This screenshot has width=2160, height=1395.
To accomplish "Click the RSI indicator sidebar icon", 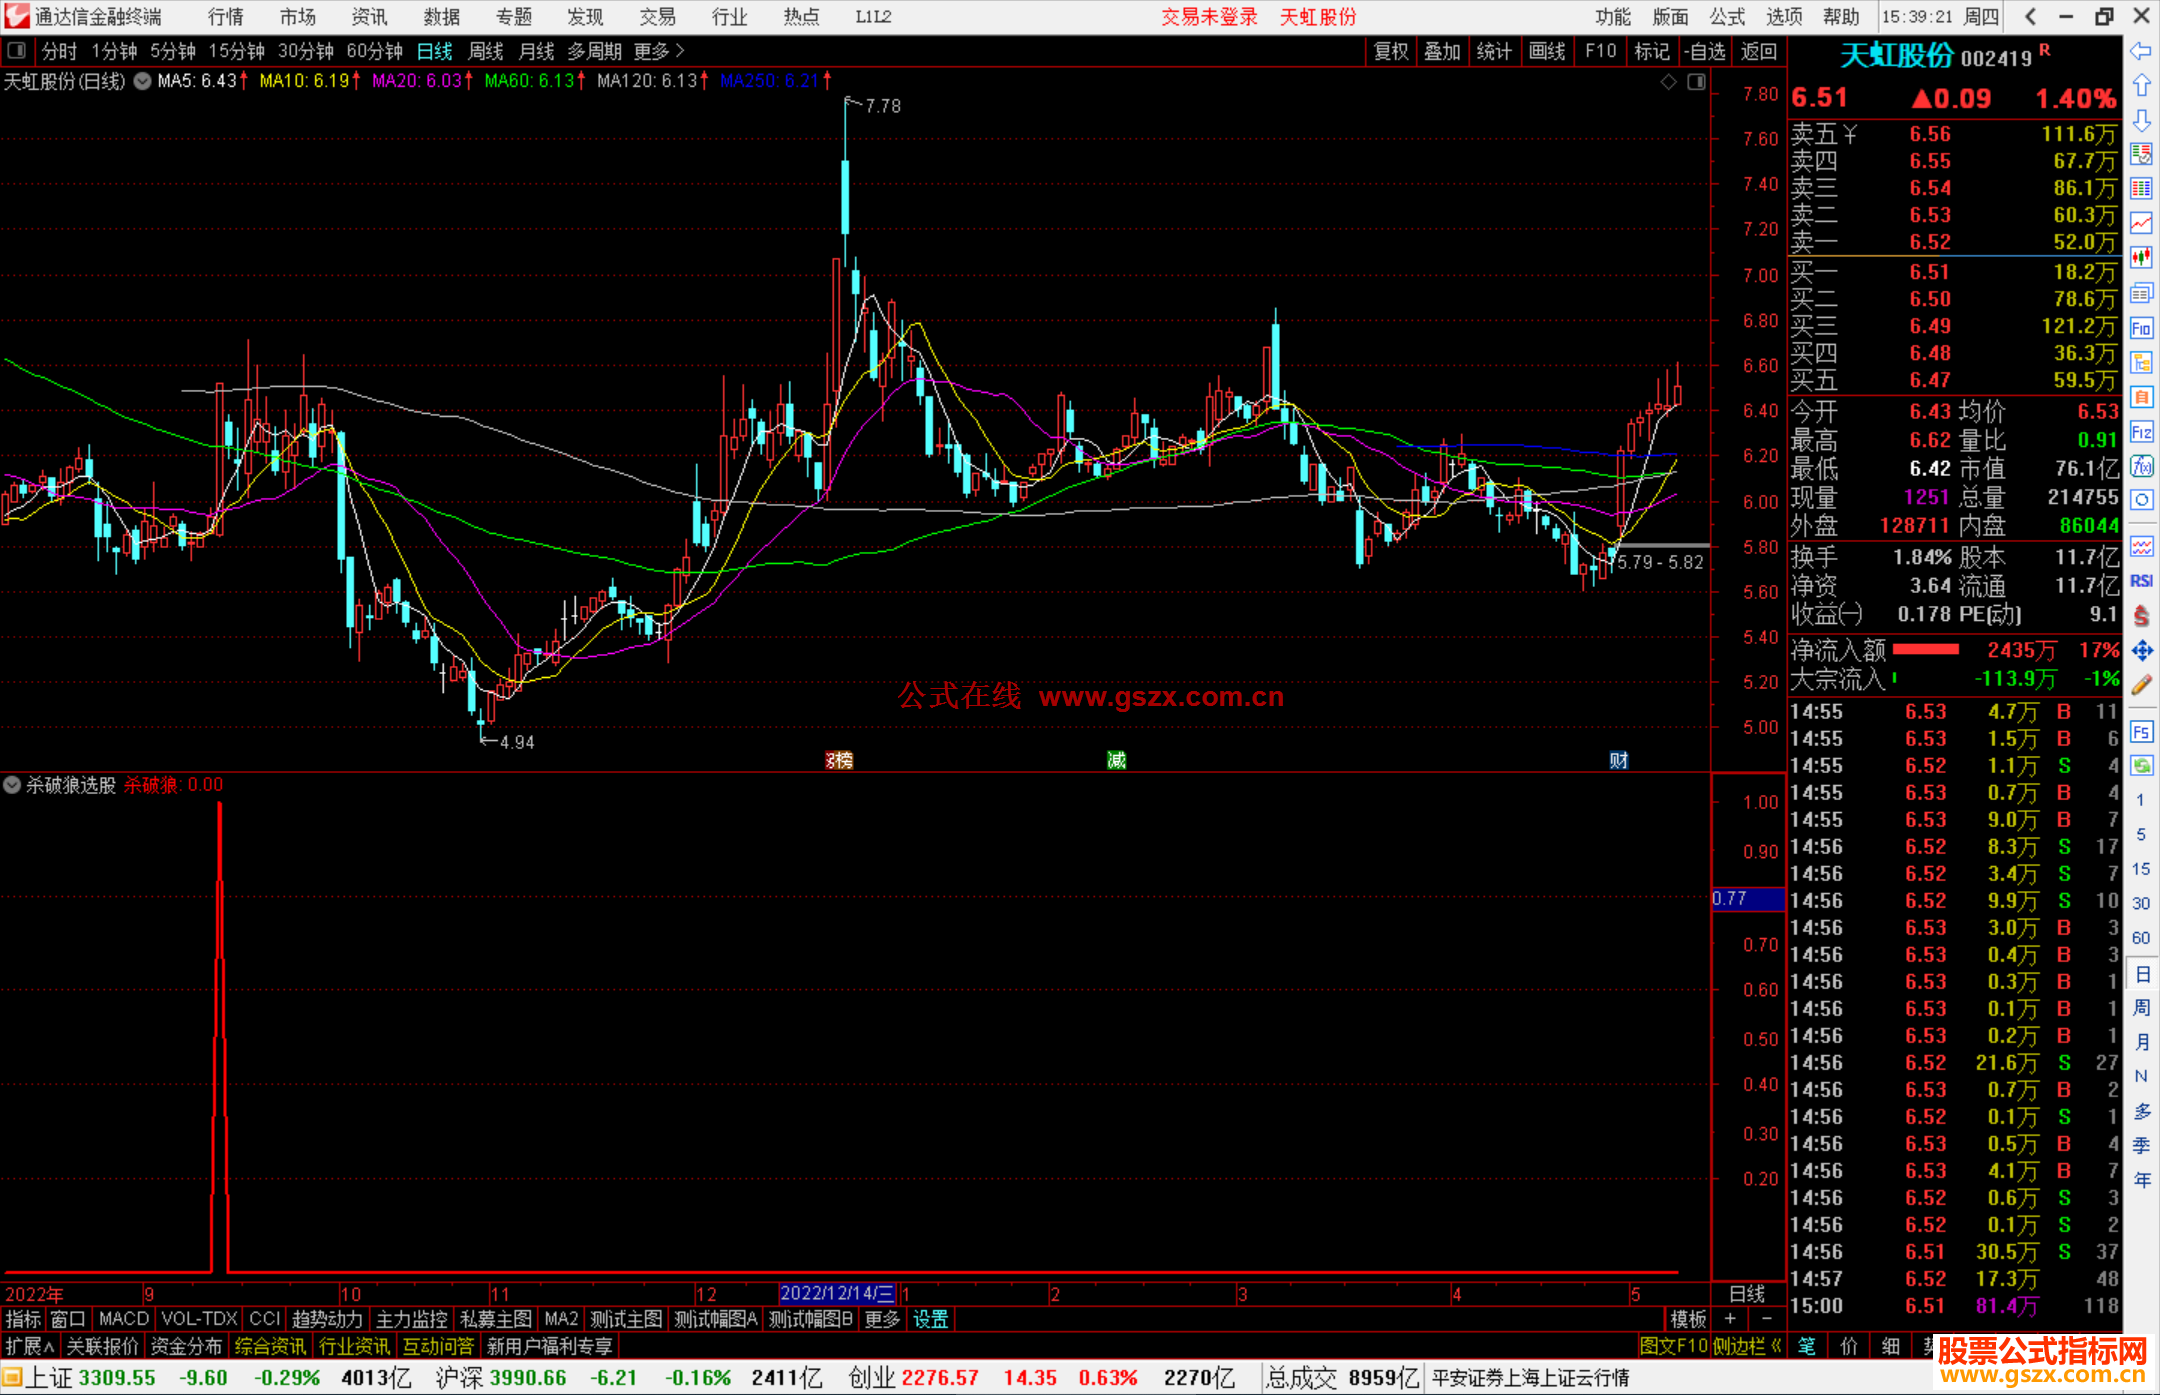I will pos(2141,581).
